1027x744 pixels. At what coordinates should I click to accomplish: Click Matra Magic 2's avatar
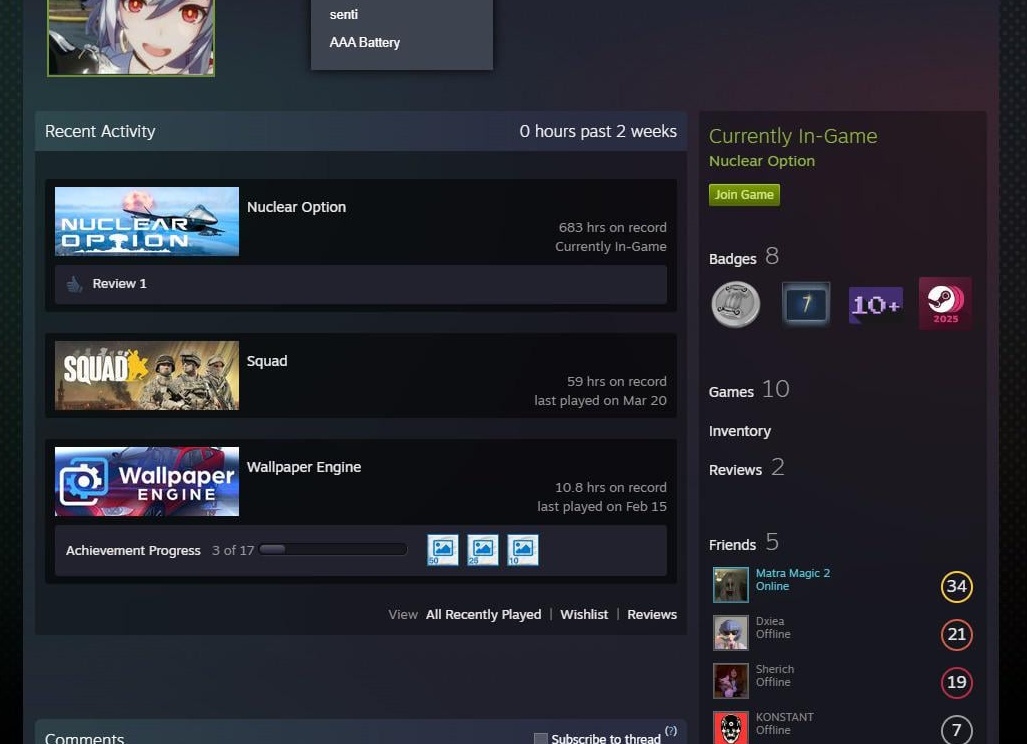coord(730,585)
